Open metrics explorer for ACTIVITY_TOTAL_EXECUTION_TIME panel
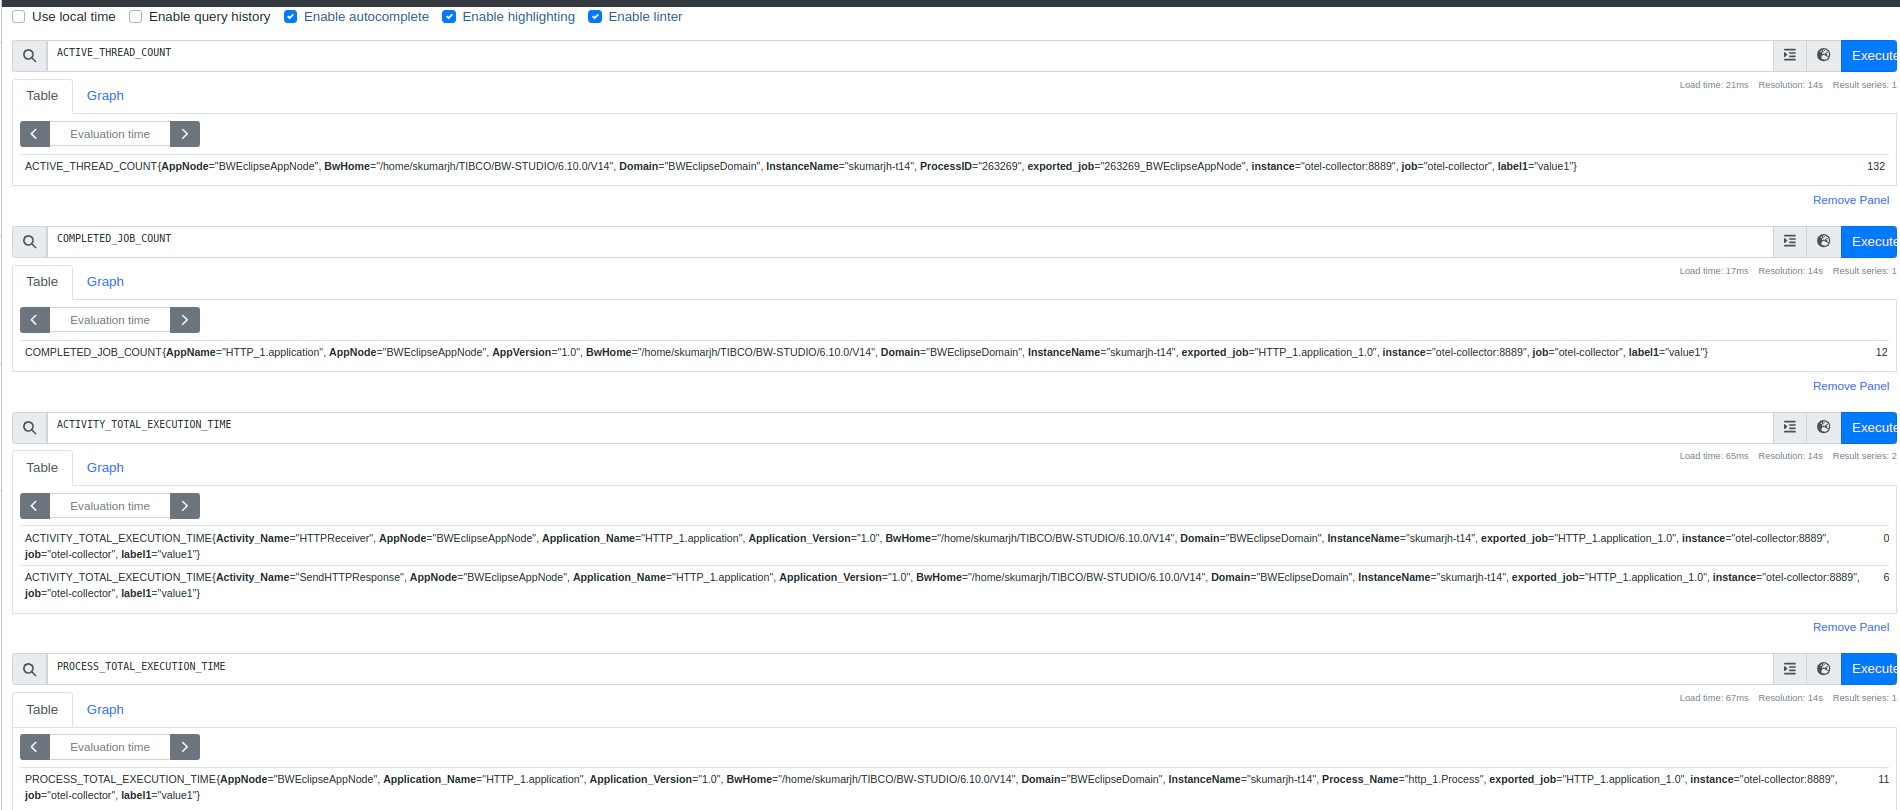Viewport: 1900px width, 810px height. click(x=1824, y=428)
